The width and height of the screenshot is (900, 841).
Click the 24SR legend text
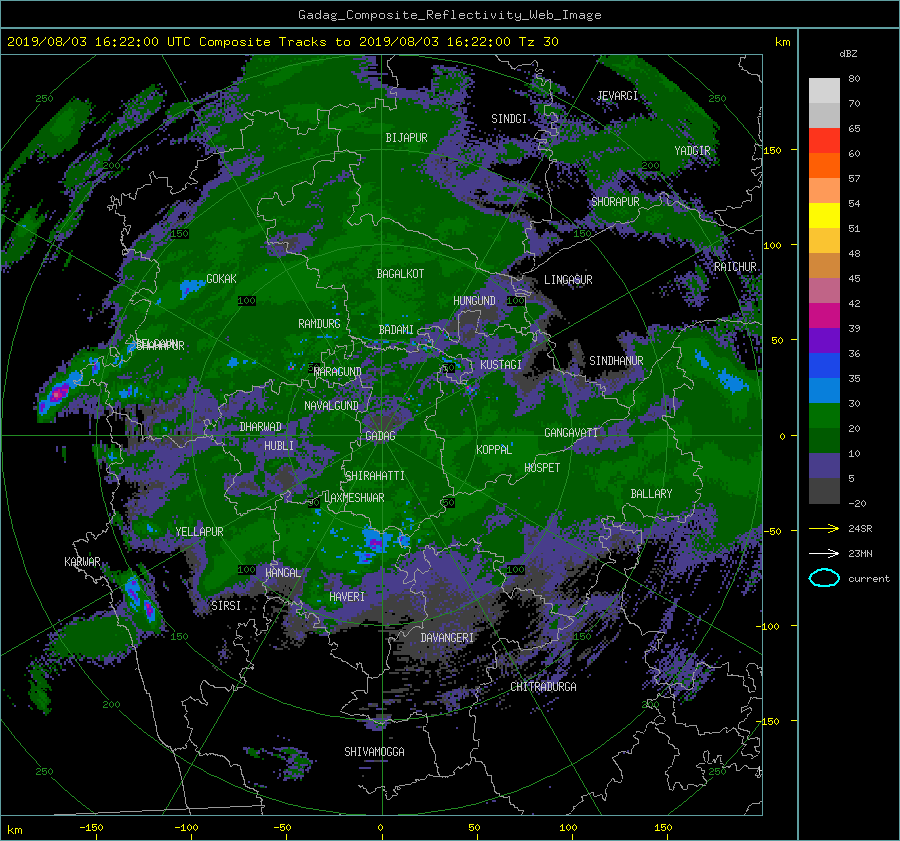[x=860, y=529]
